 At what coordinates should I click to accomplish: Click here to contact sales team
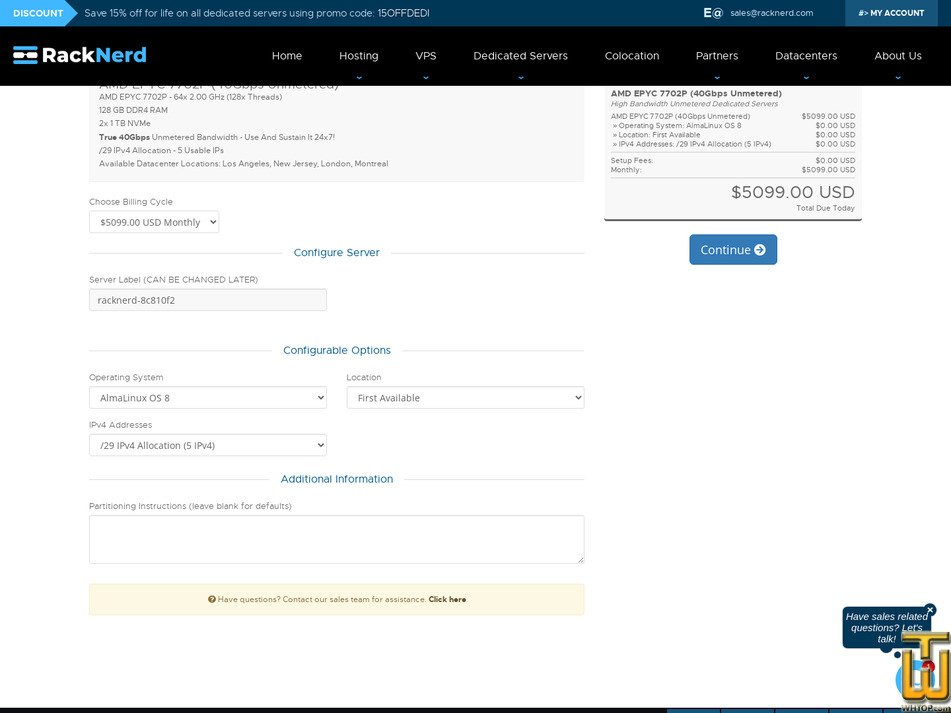coord(447,599)
